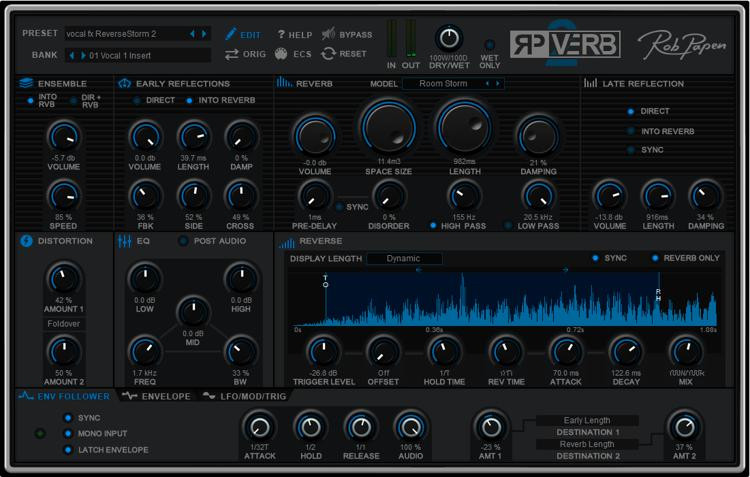This screenshot has height=477, width=750.
Task: Toggle the Low Pass filter LED
Action: tap(507, 225)
